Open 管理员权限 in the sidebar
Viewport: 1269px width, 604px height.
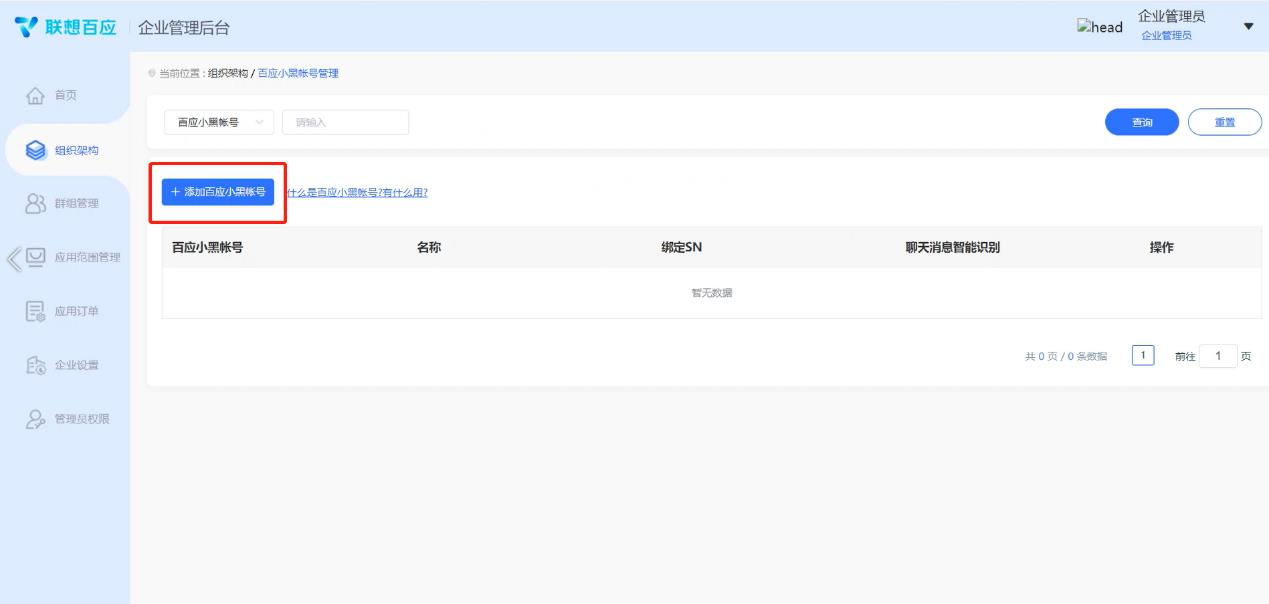(x=81, y=419)
